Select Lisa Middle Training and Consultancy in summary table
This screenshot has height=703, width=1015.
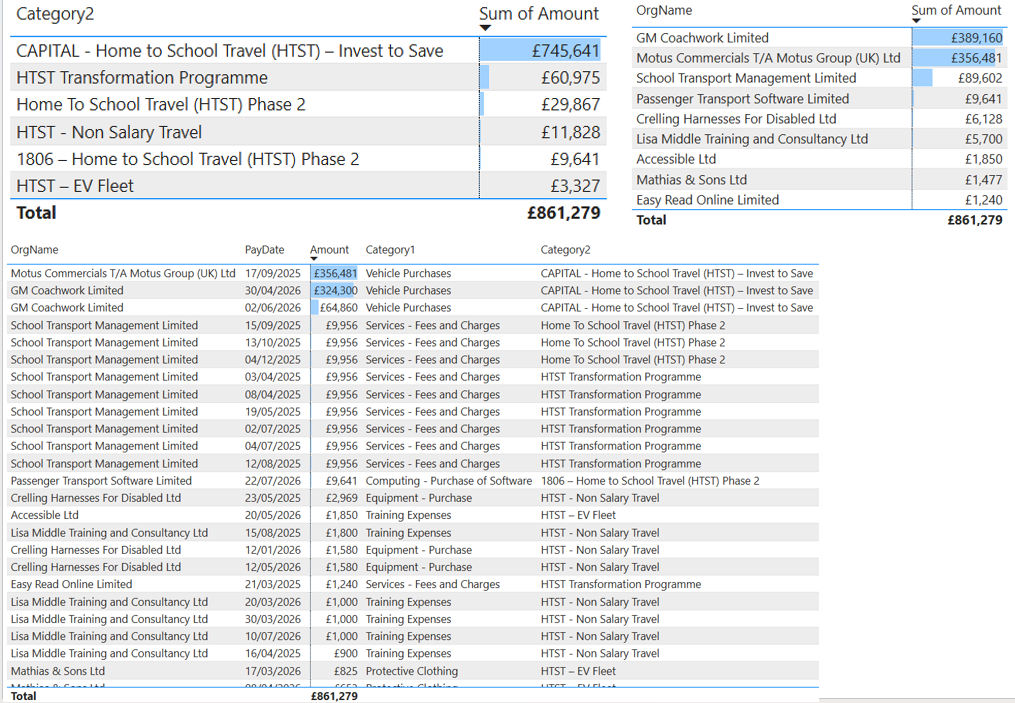click(819, 139)
